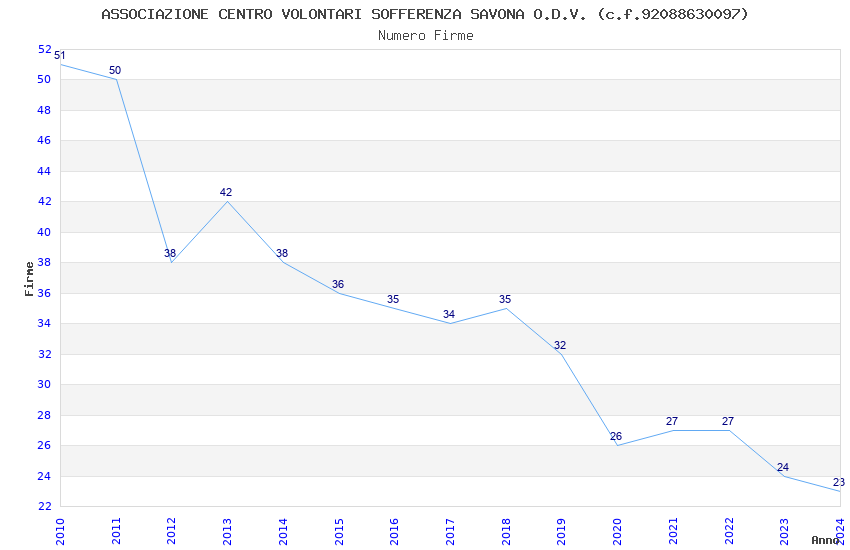
Task: Select the 2018 data point labeled 35
Action: 506,308
